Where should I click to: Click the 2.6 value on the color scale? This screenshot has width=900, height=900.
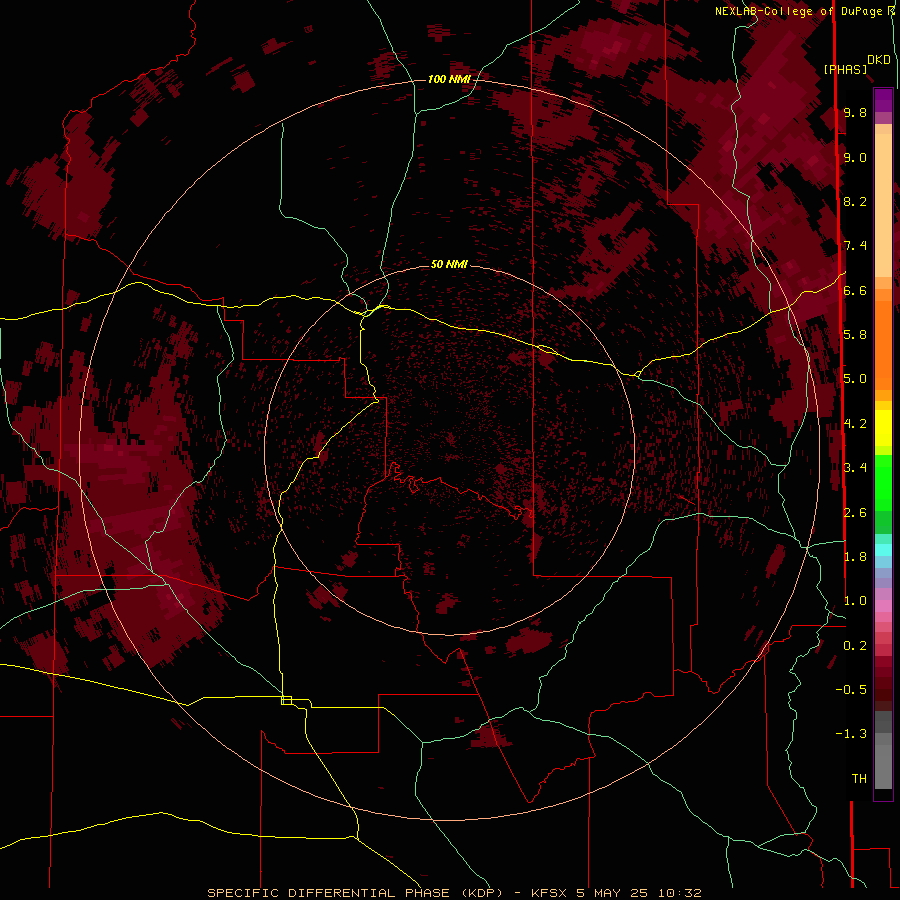pos(855,512)
